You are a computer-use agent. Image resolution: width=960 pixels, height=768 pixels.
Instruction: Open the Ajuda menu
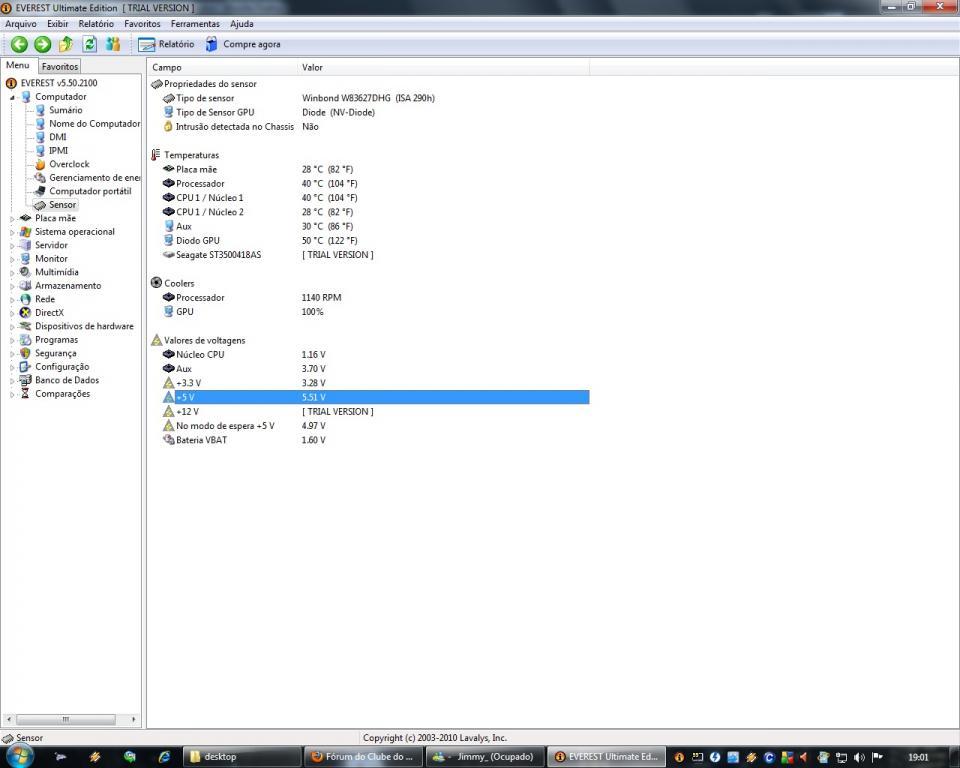[x=242, y=24]
